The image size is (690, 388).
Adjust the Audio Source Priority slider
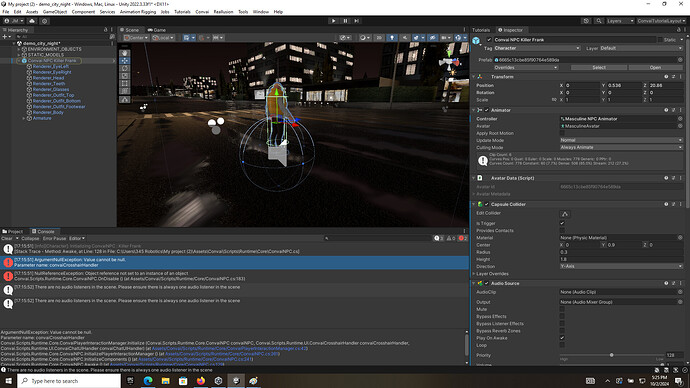click(611, 355)
